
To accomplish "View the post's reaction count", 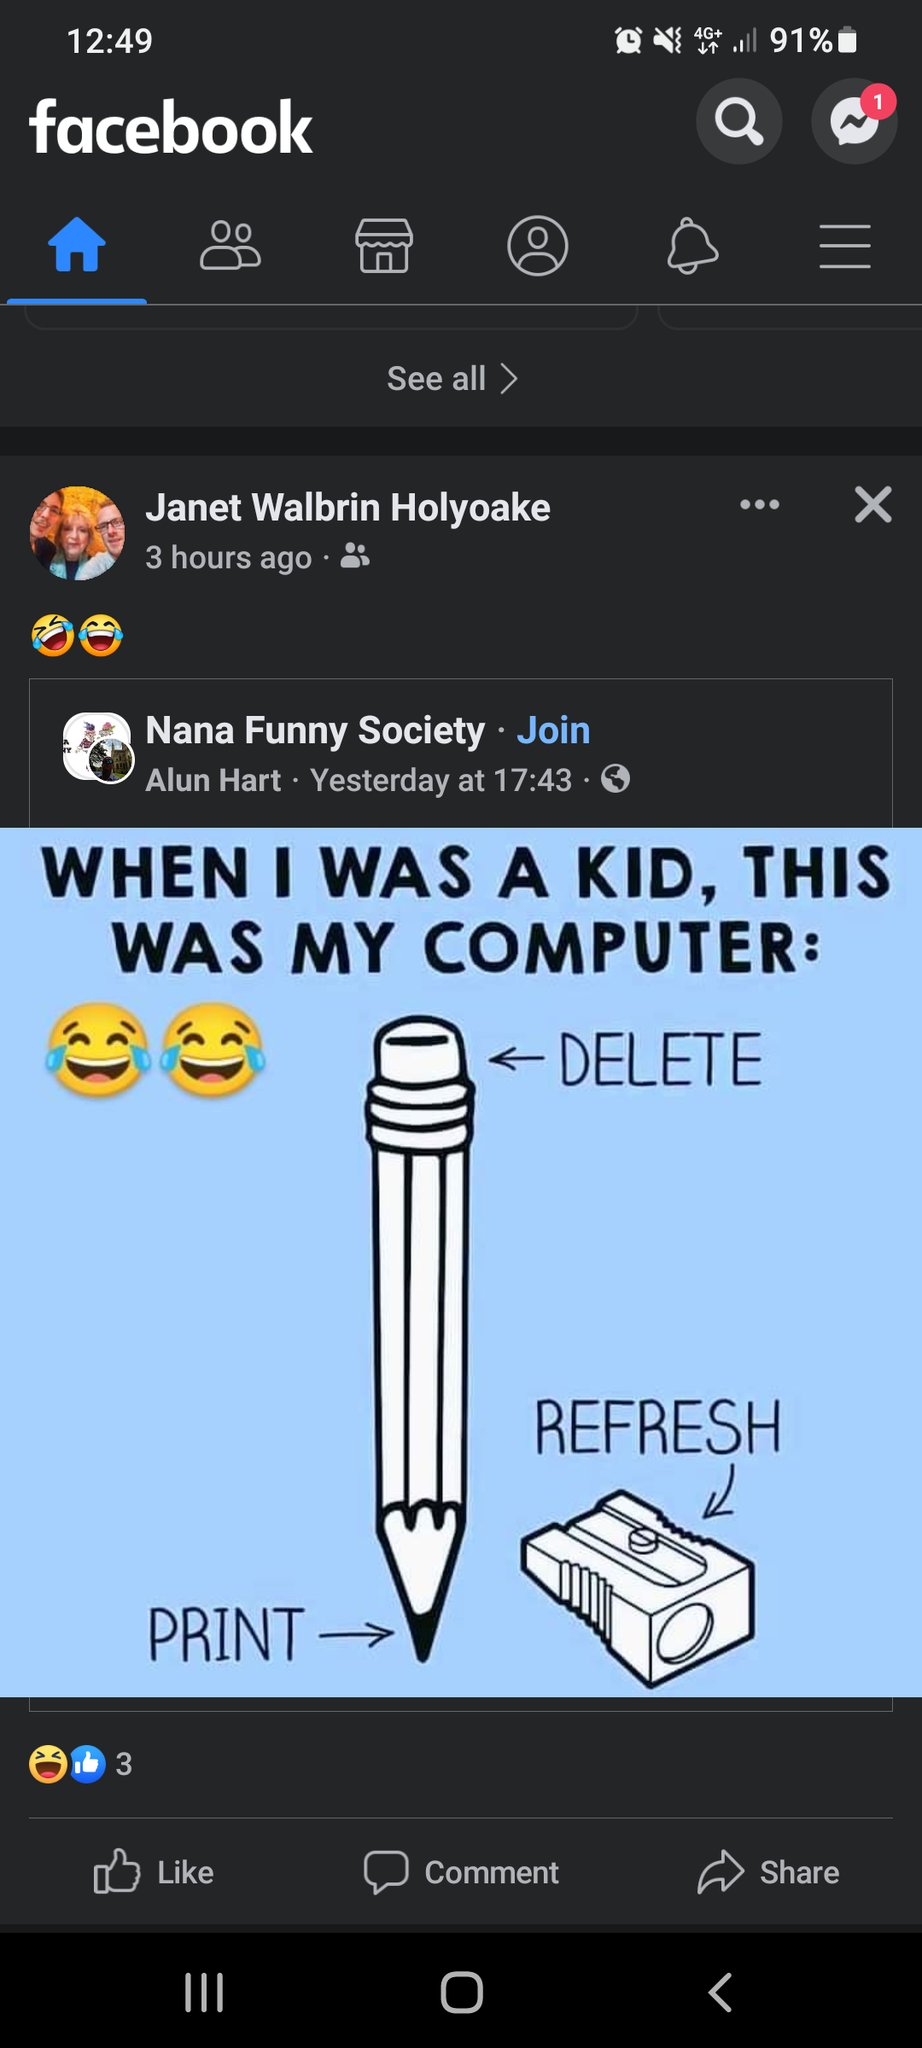I will [81, 1764].
